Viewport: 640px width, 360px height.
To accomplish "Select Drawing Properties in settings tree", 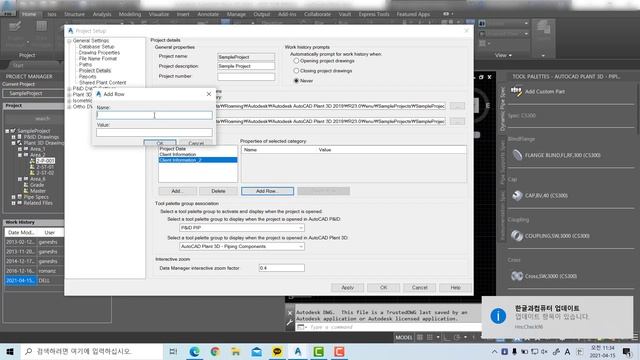I will point(99,53).
